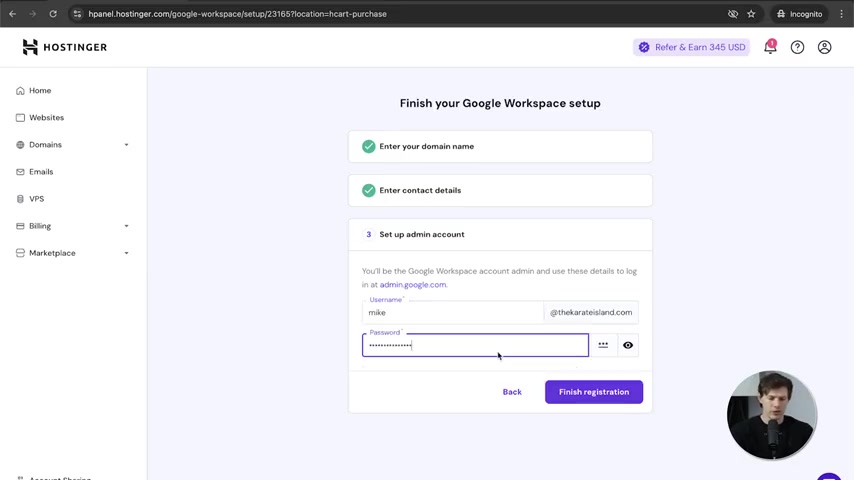Expand the Marketplace dropdown arrow

tap(126, 253)
